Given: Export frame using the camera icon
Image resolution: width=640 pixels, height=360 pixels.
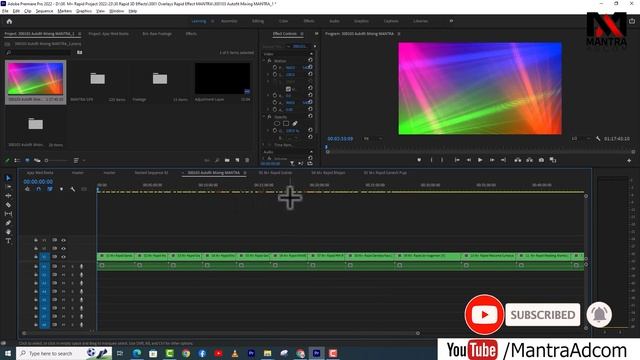Looking at the screenshot, I should tap(541, 160).
